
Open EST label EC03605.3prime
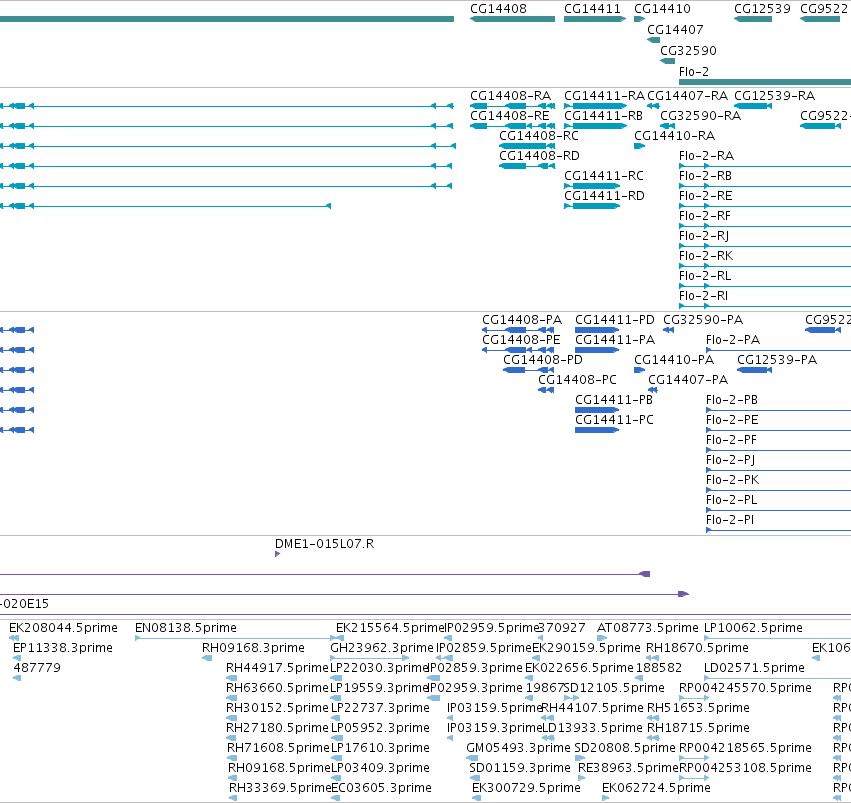click(x=382, y=788)
